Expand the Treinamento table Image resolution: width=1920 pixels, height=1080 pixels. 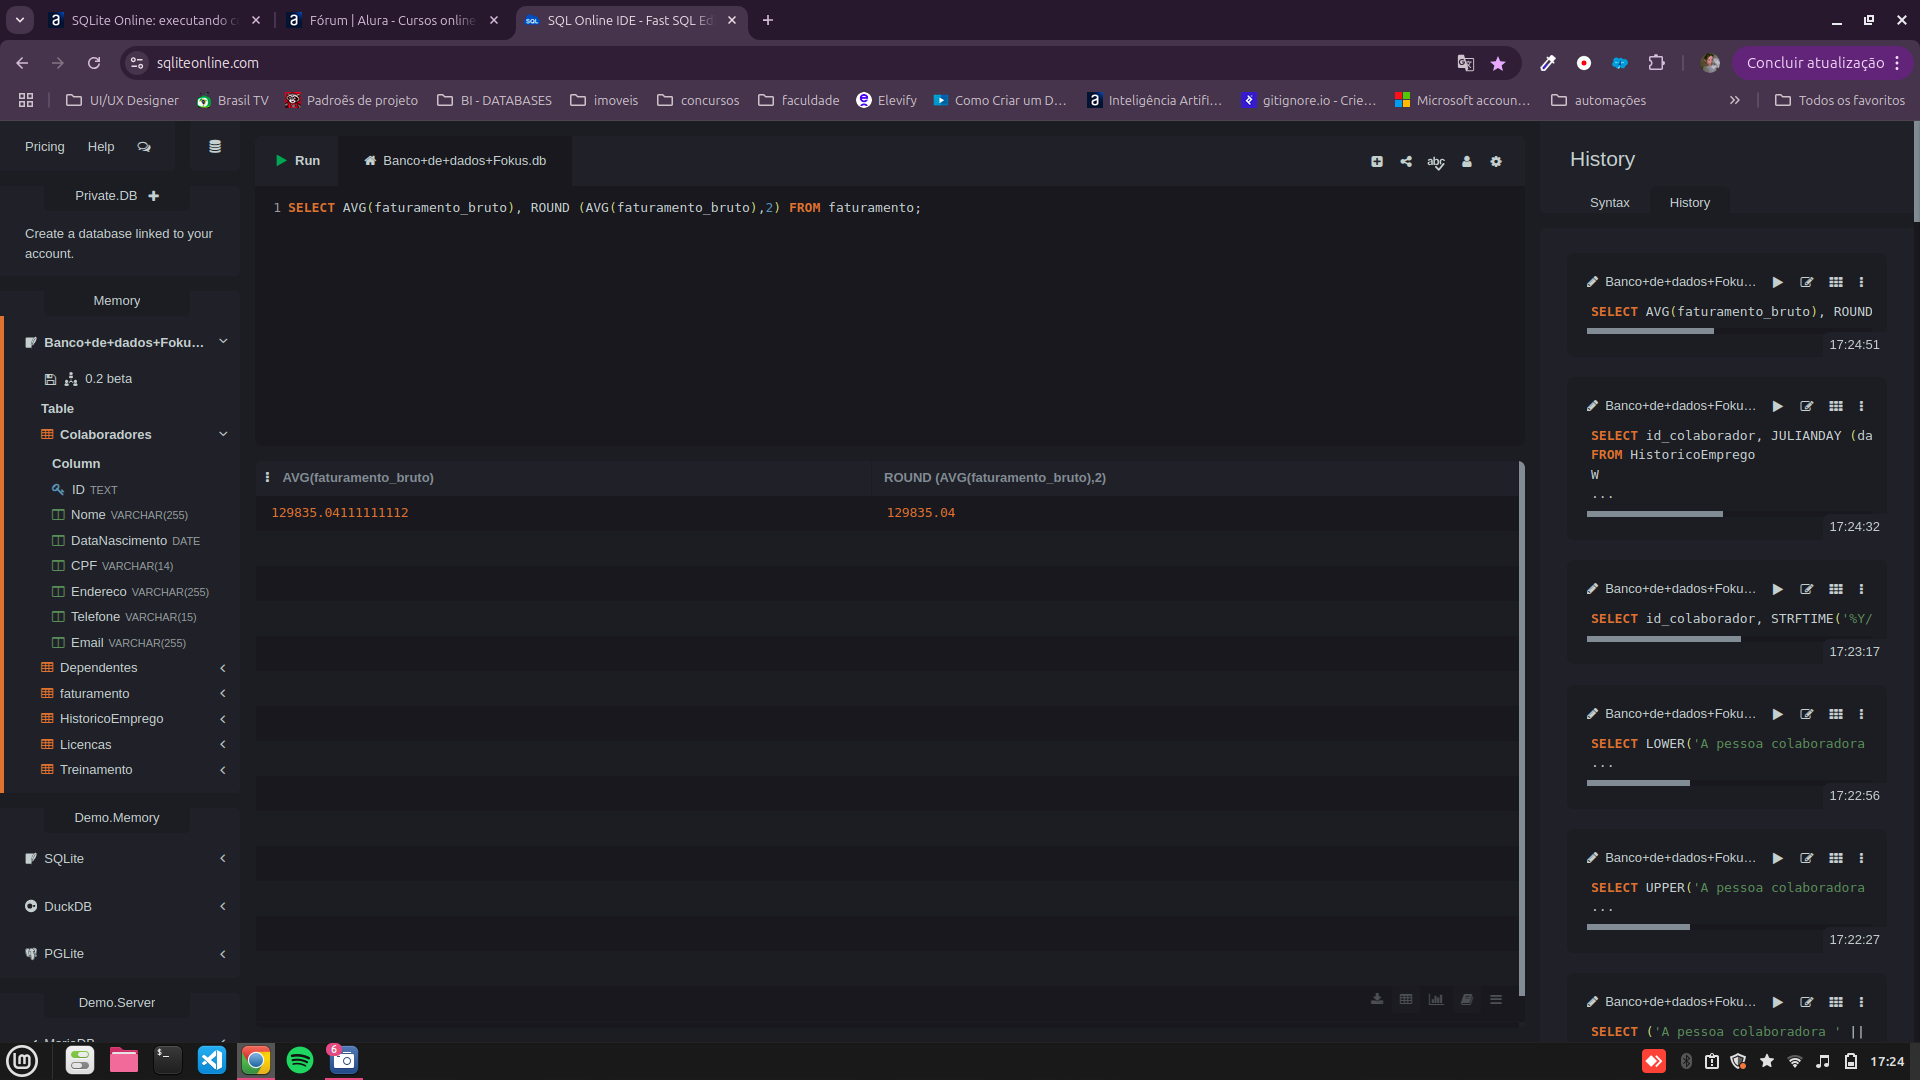223,770
